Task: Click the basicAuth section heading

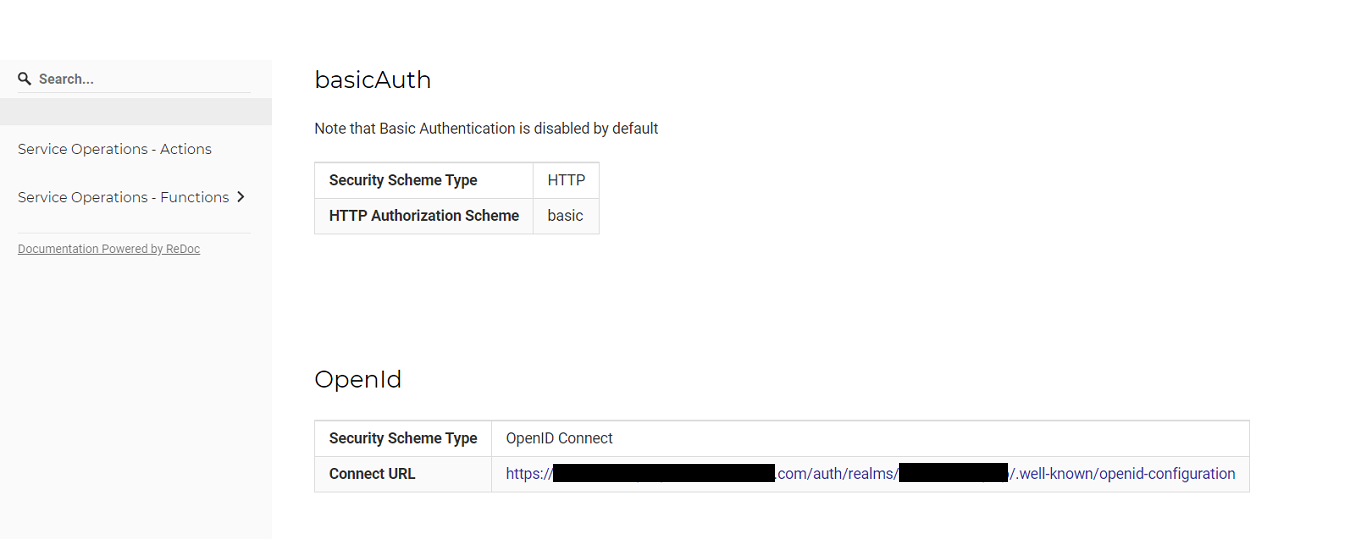Action: click(x=373, y=80)
